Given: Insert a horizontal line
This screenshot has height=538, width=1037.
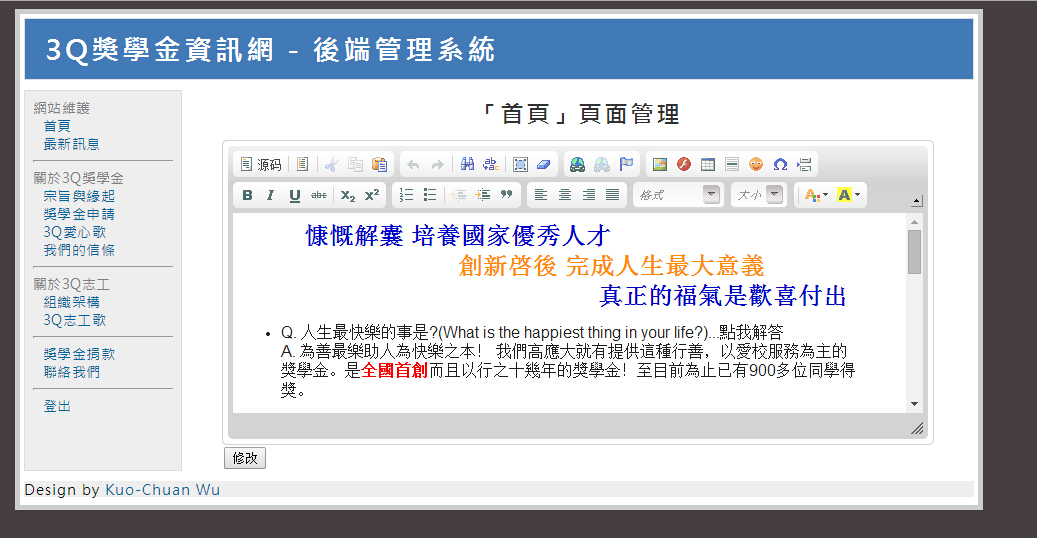Looking at the screenshot, I should [731, 164].
